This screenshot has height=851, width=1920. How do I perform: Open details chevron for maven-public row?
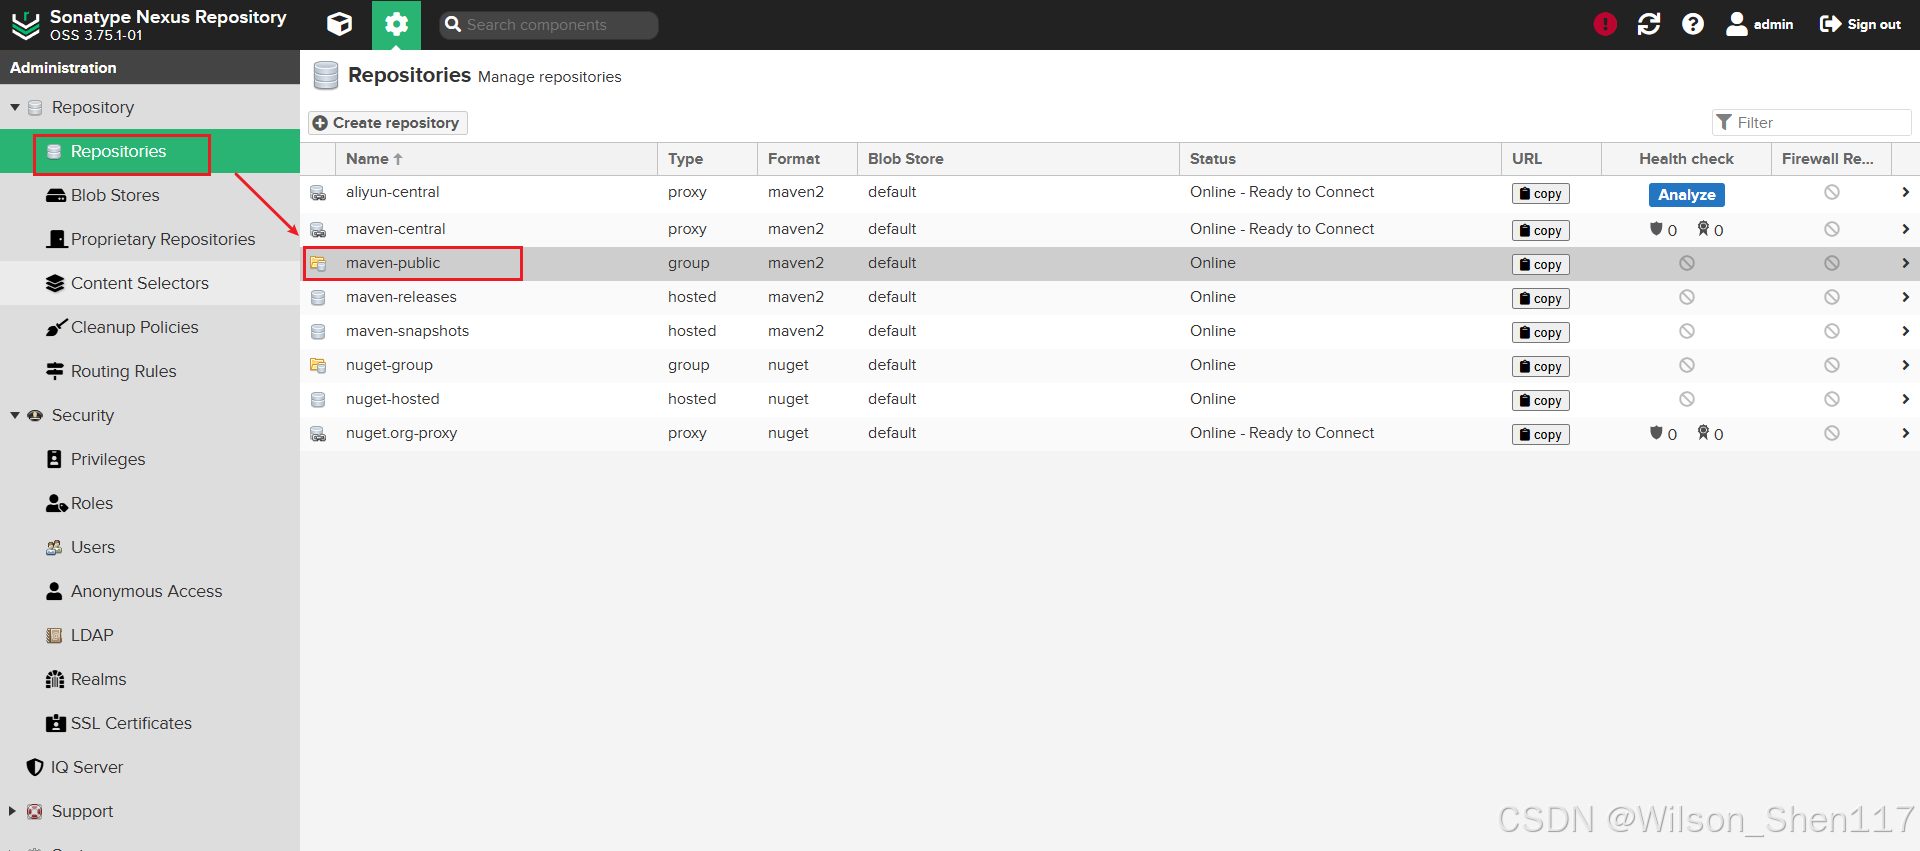(x=1905, y=263)
